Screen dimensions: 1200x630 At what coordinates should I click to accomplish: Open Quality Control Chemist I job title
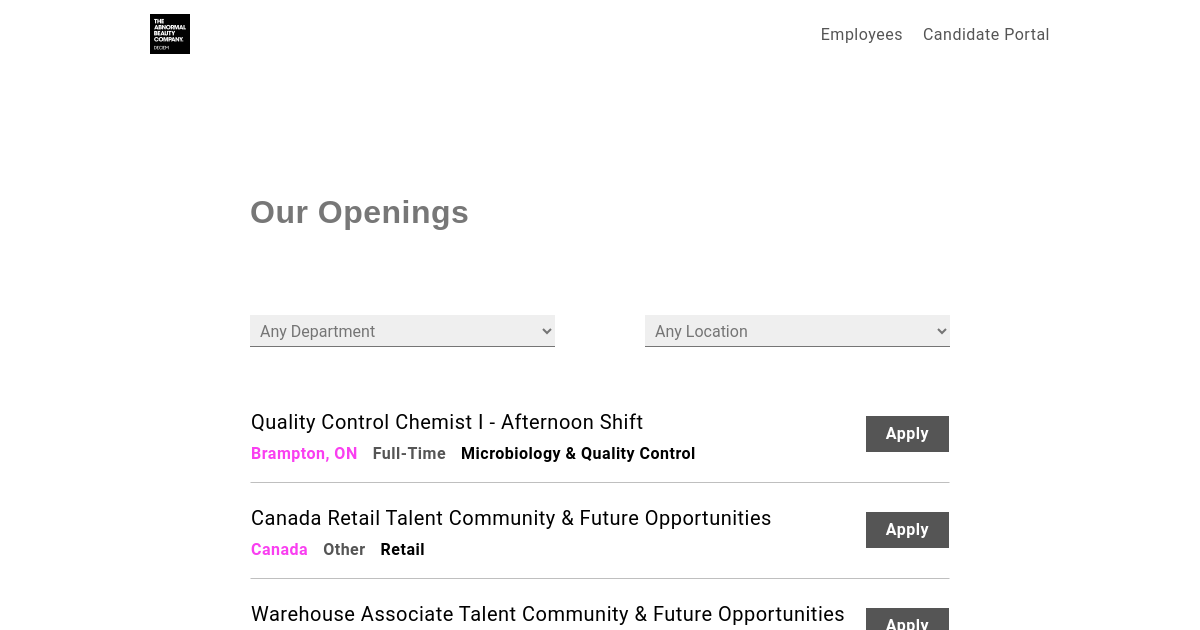[447, 422]
